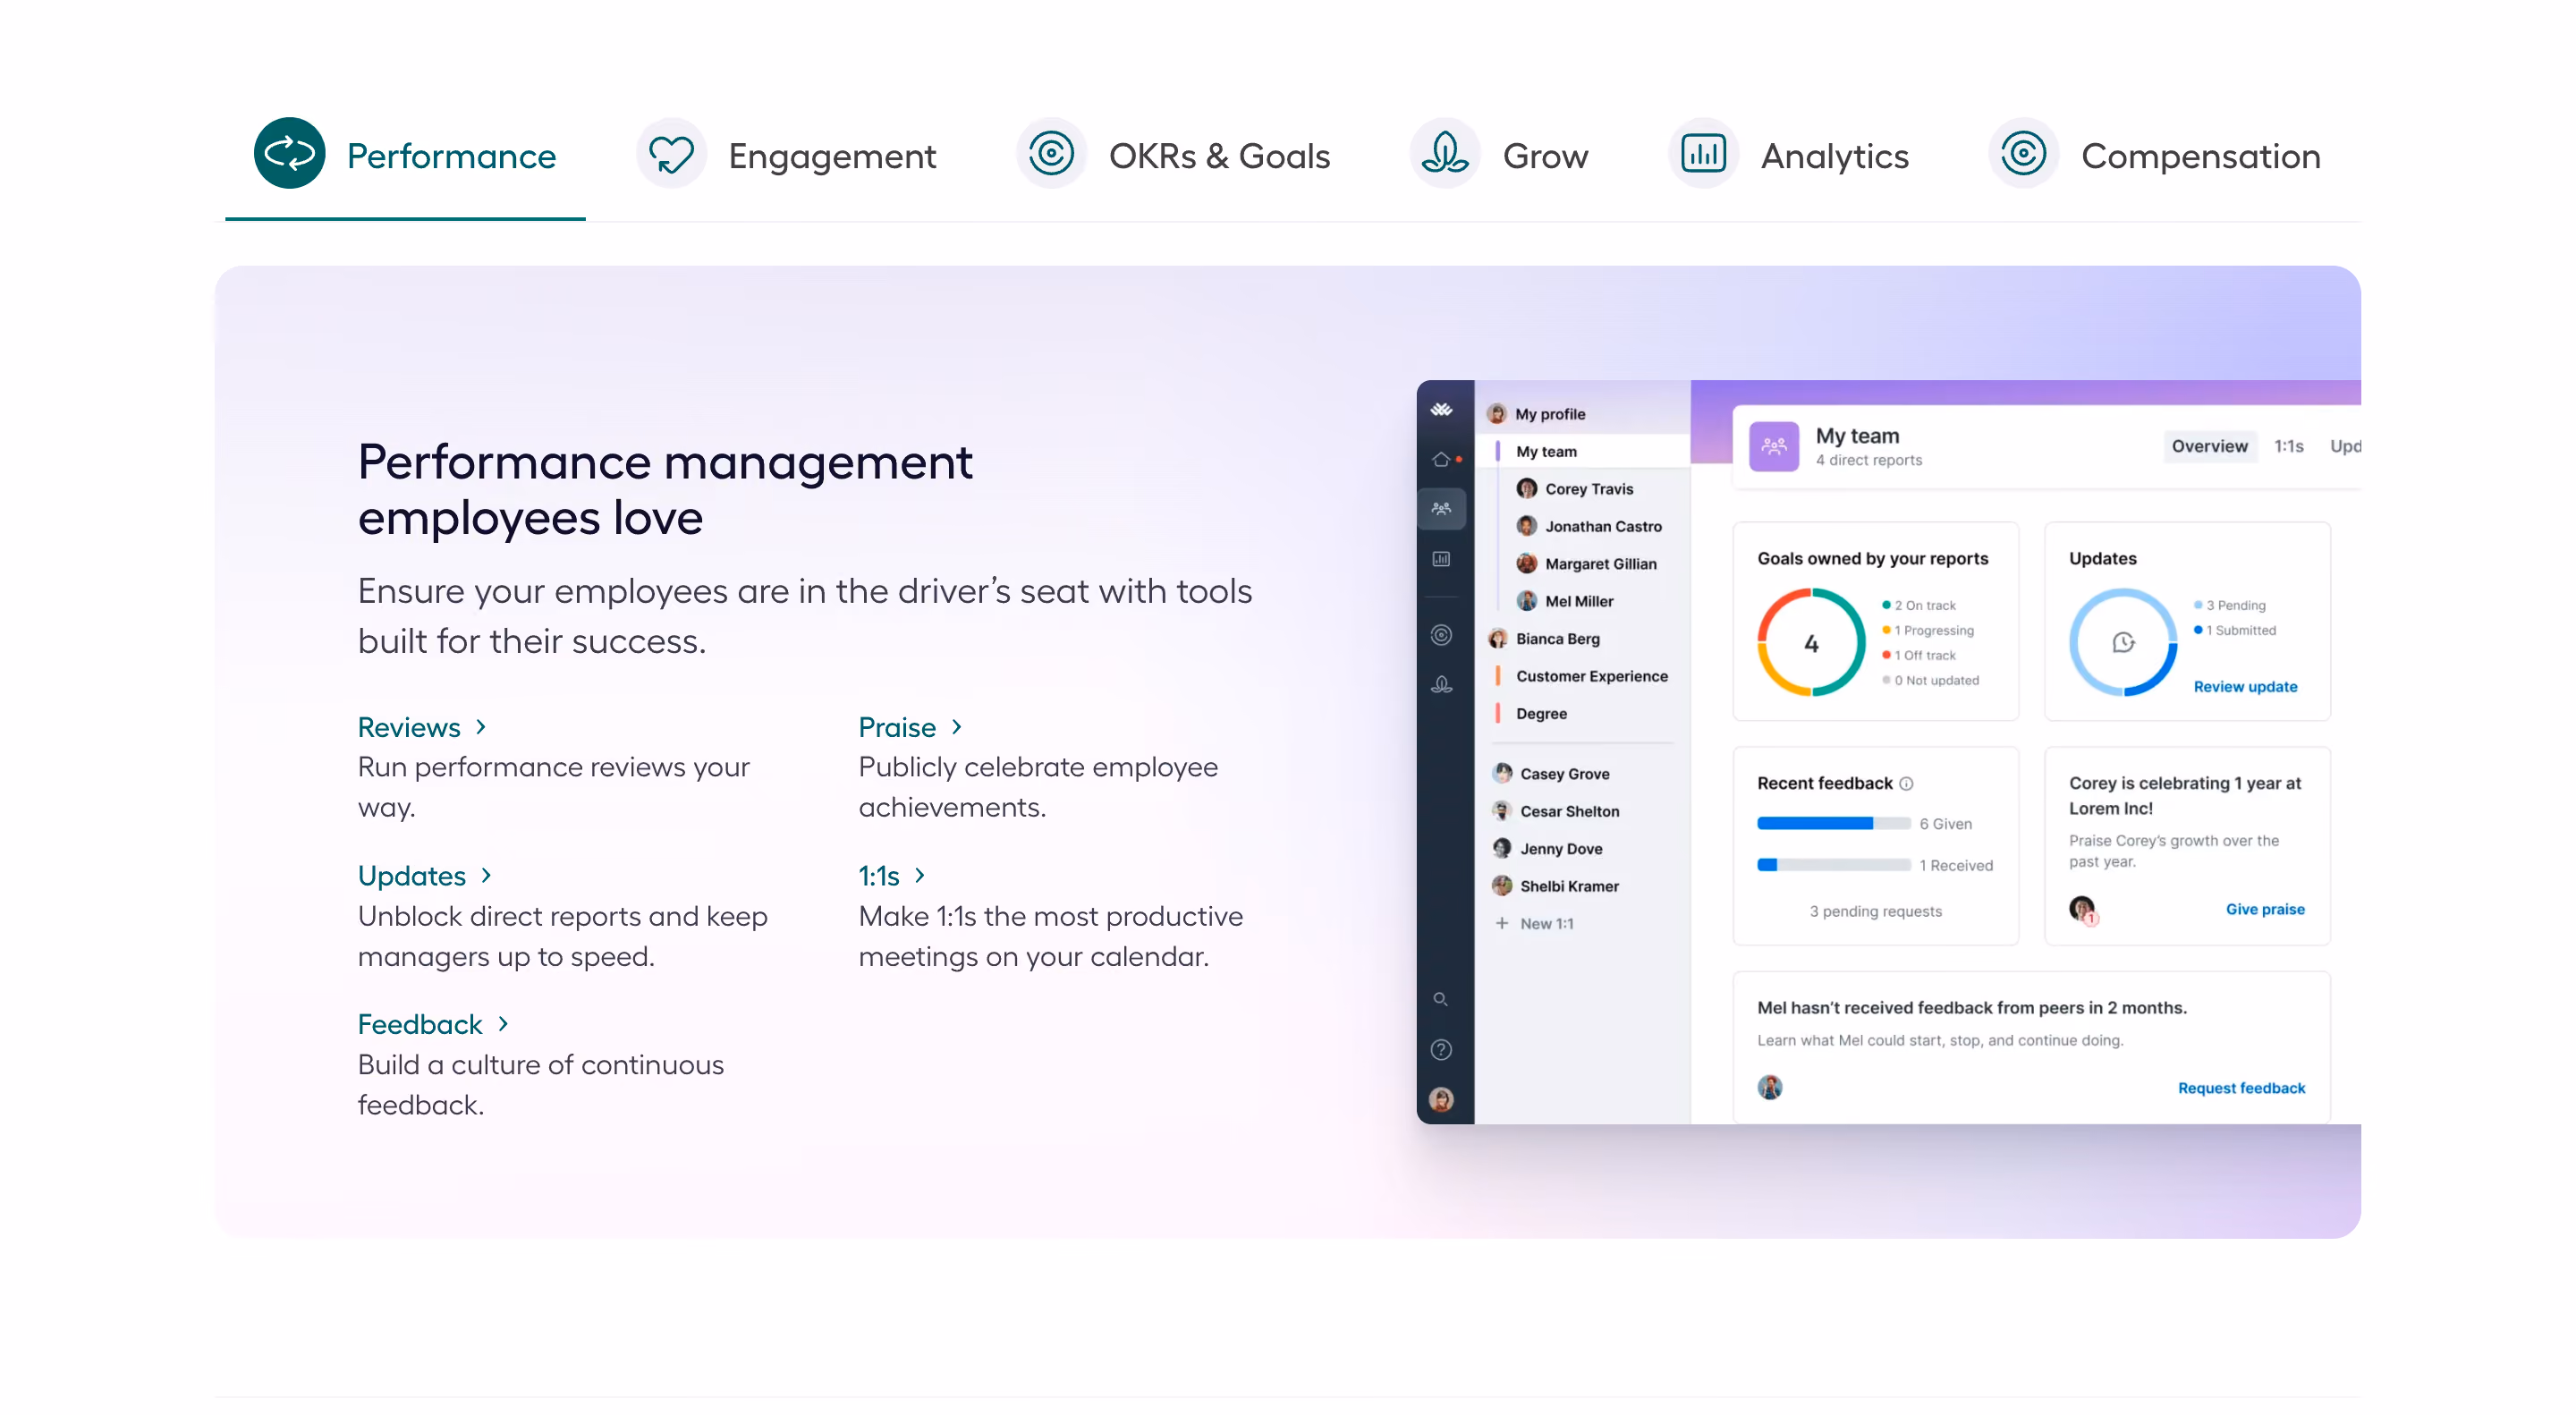The height and width of the screenshot is (1415, 2576).
Task: Switch to the Analytics tab
Action: click(x=1789, y=156)
